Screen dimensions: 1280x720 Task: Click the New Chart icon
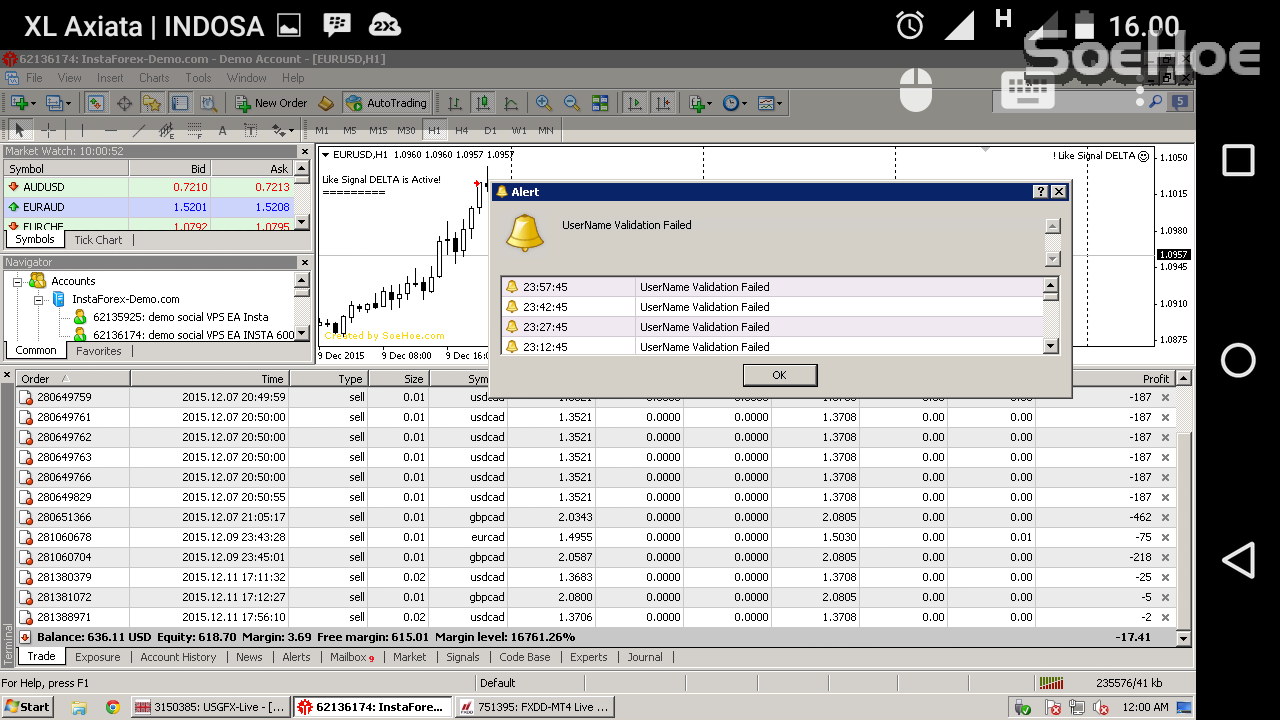click(x=17, y=103)
